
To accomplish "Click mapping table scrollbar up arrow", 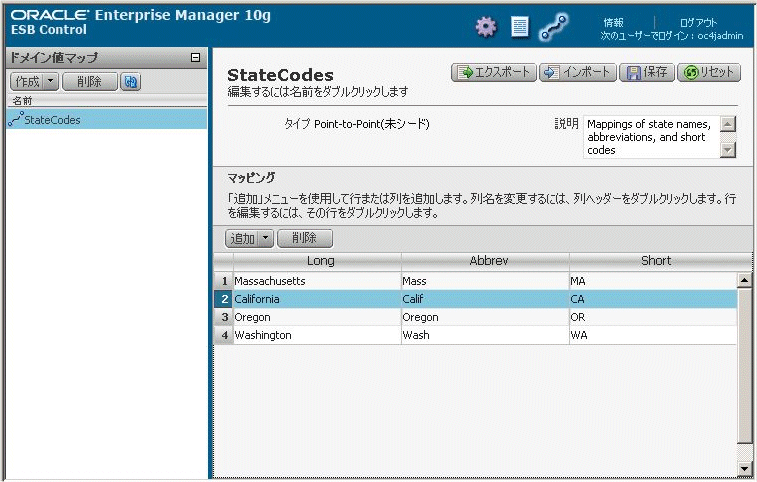I will (744, 280).
